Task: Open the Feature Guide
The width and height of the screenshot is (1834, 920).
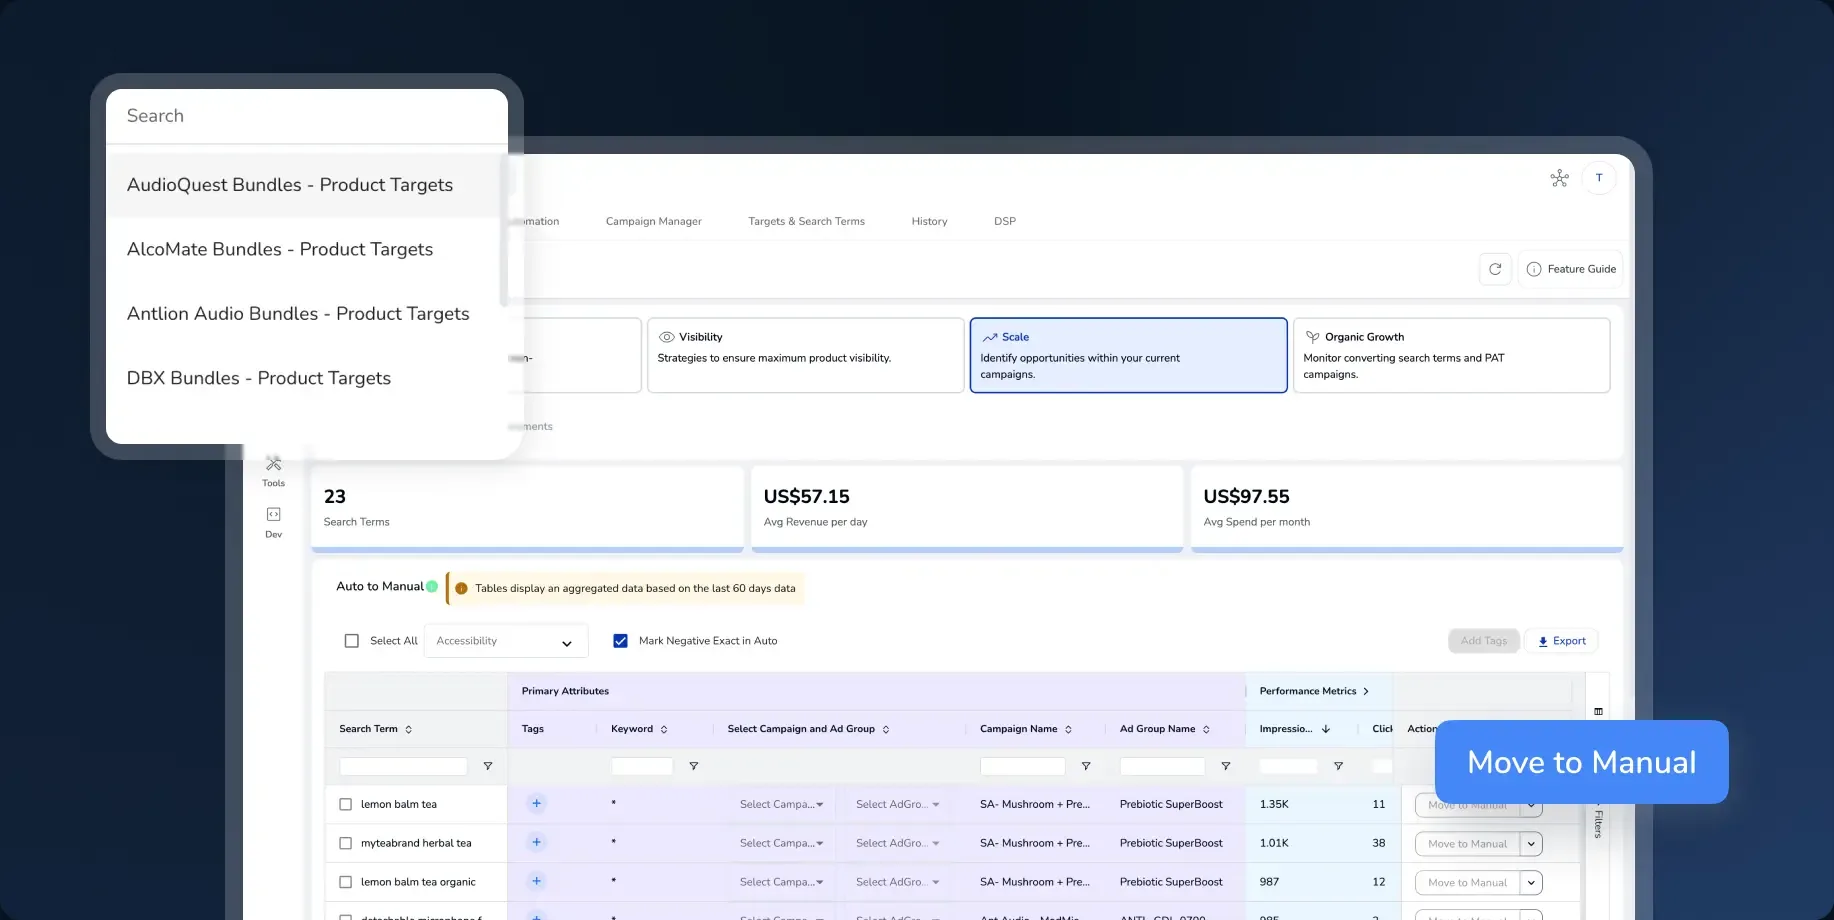Action: click(1571, 269)
